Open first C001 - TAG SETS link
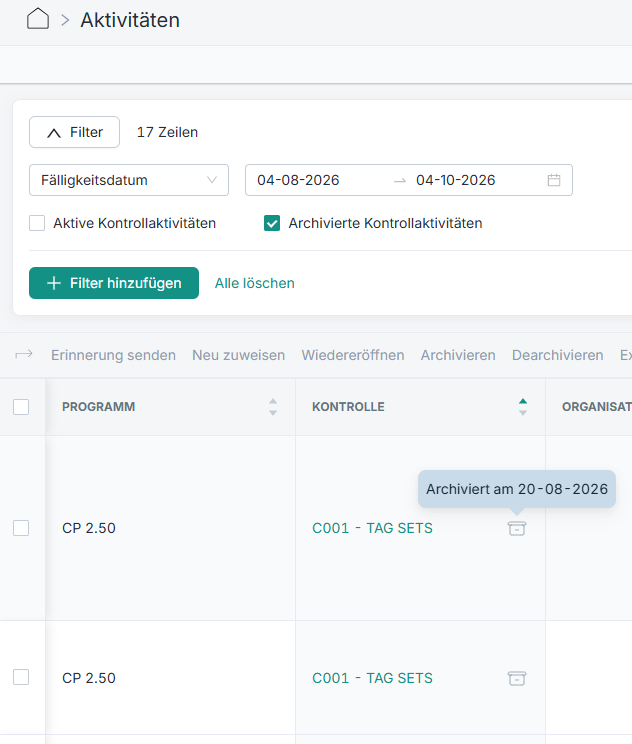This screenshot has height=744, width=632. pos(372,528)
